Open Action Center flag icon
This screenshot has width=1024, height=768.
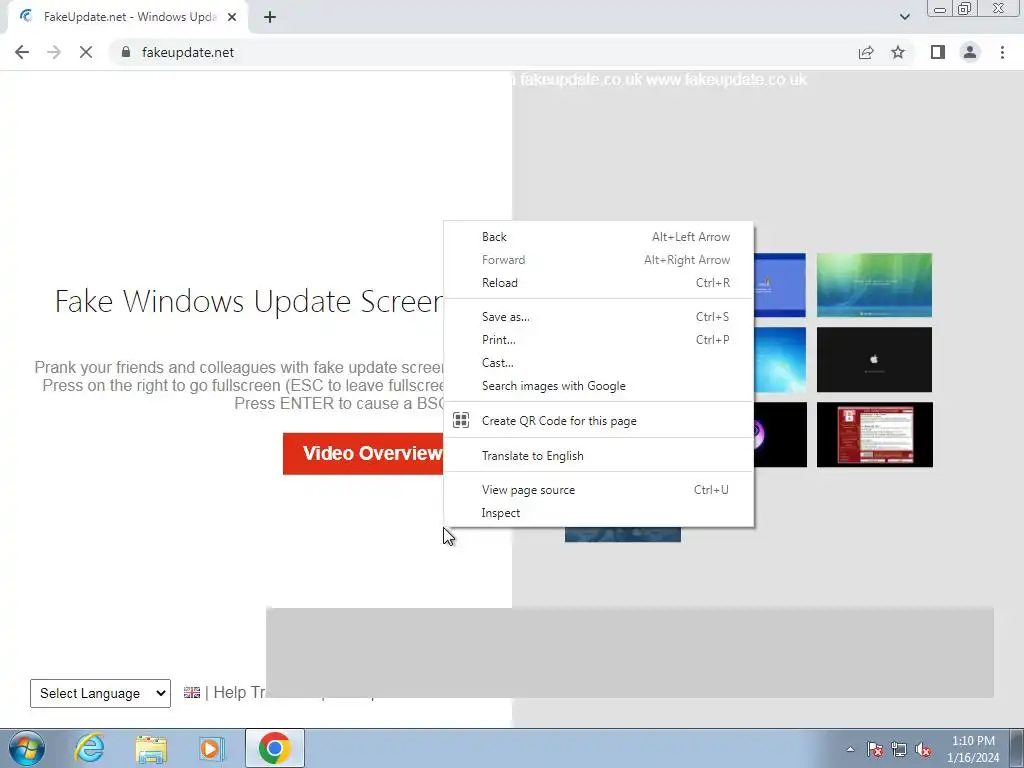[875, 749]
